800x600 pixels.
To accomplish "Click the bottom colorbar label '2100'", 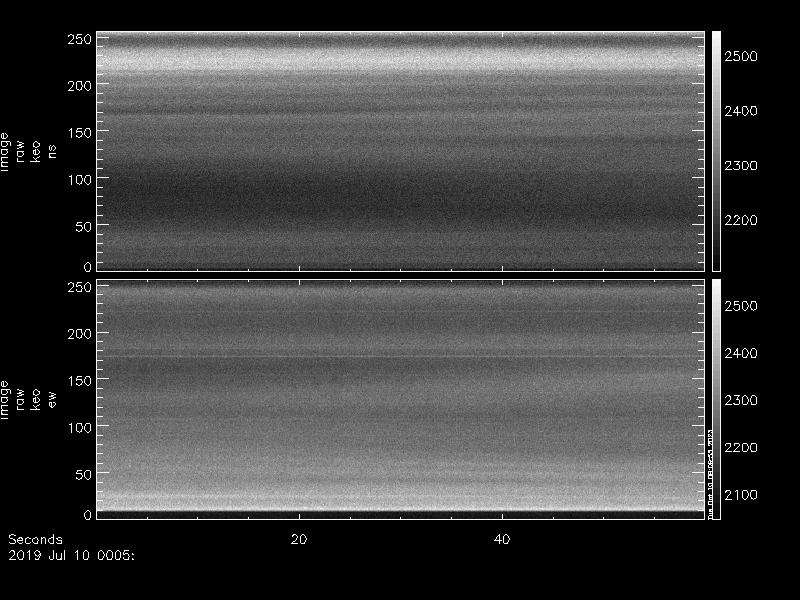I will pos(741,494).
